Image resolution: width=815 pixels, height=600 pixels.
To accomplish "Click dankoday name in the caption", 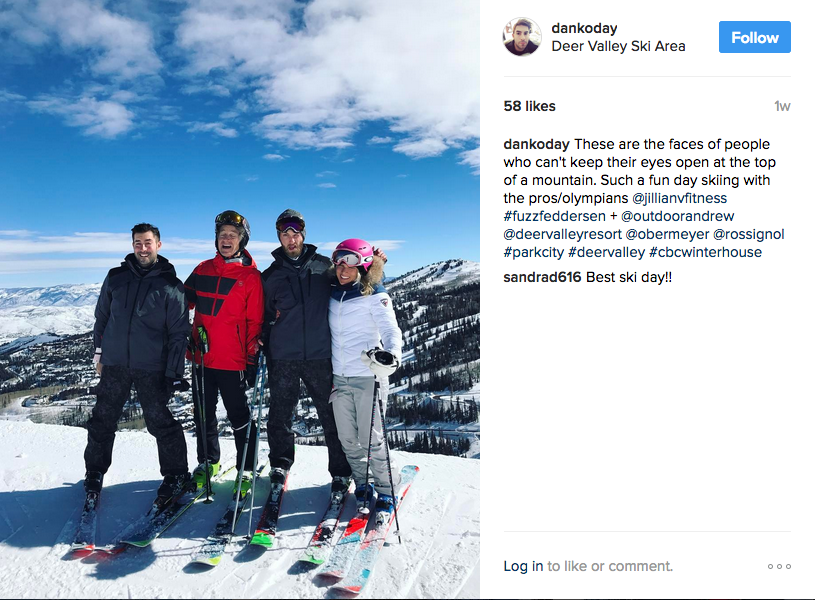I will (536, 144).
